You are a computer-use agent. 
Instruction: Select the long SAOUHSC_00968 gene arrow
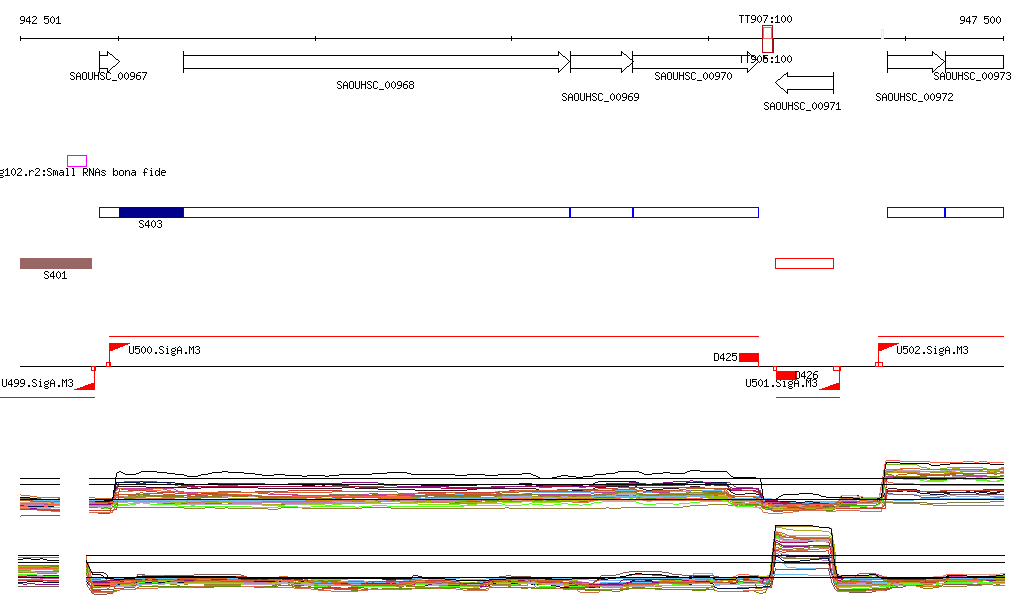(x=377, y=62)
